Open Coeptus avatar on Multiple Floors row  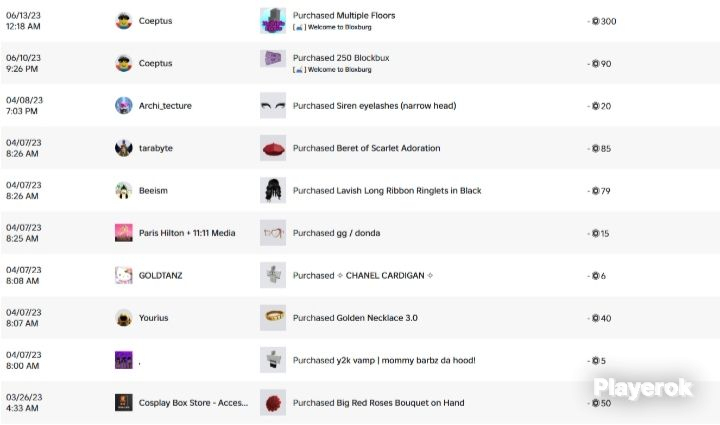[124, 21]
